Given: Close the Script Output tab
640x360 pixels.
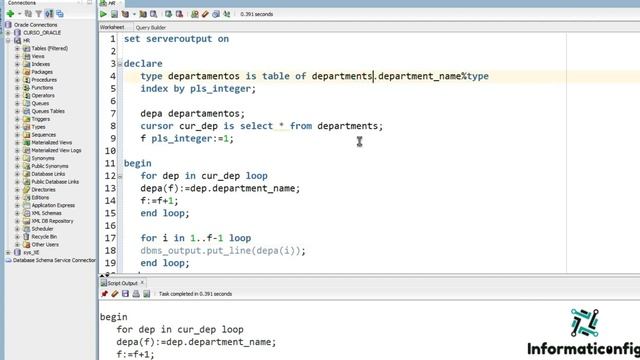Looking at the screenshot, I should coord(142,283).
